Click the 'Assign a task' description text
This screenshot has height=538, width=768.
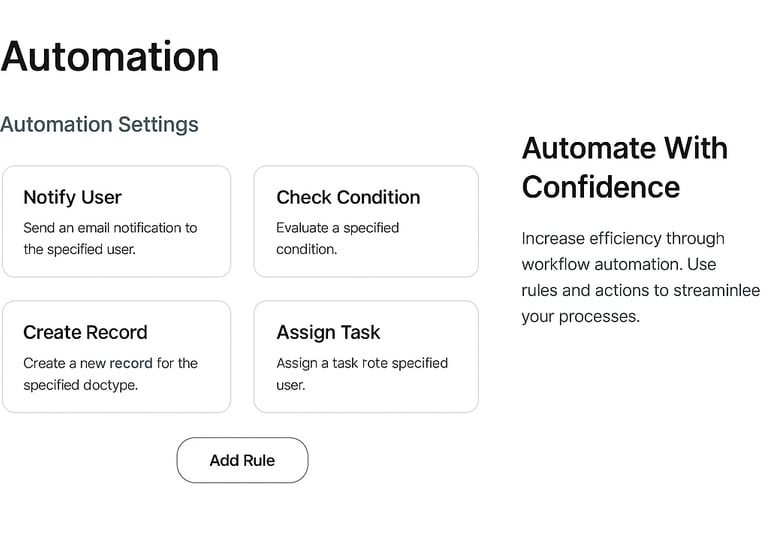coord(361,363)
